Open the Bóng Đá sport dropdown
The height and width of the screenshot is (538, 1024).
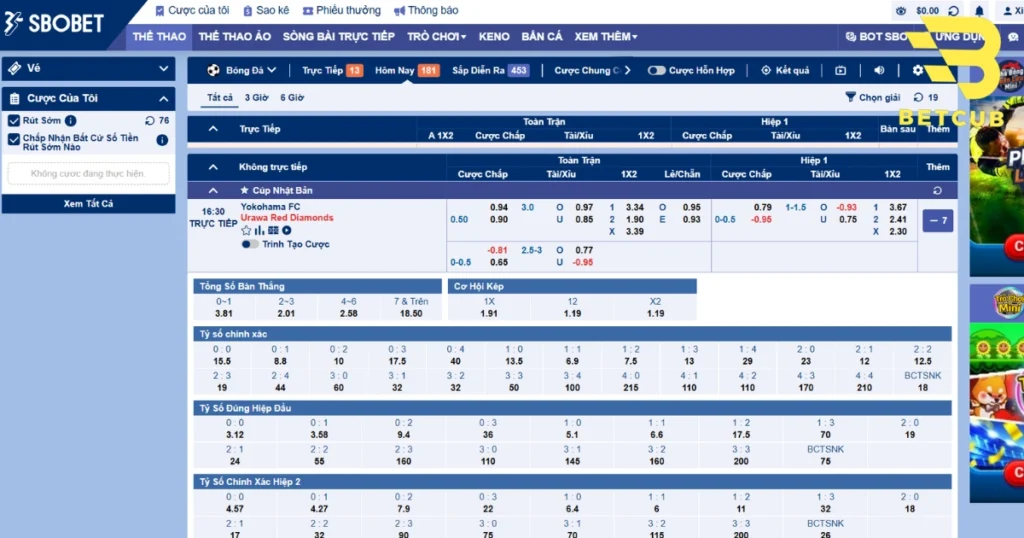point(242,71)
